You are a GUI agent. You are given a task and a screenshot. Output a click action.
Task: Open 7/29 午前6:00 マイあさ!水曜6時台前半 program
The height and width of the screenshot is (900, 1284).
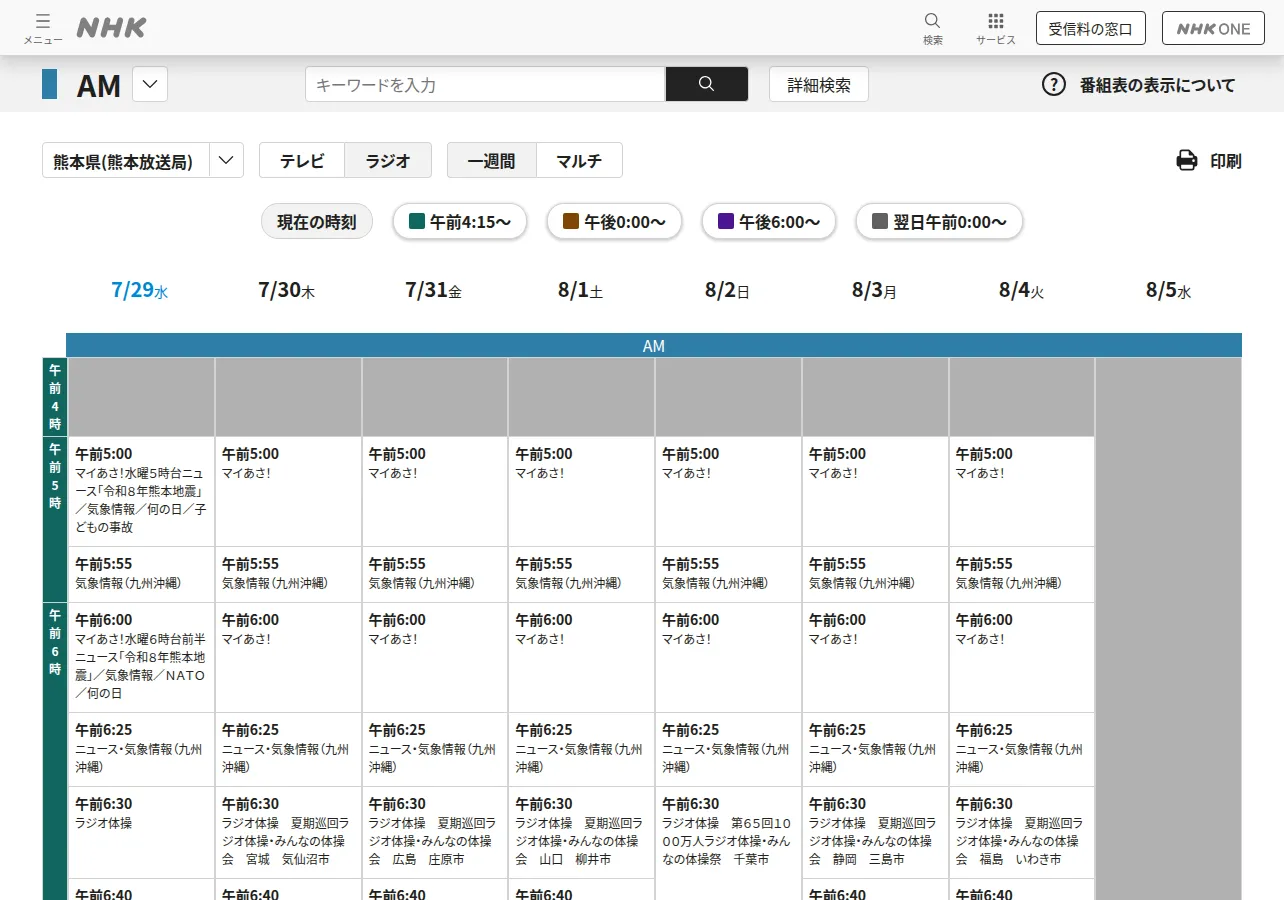click(141, 657)
